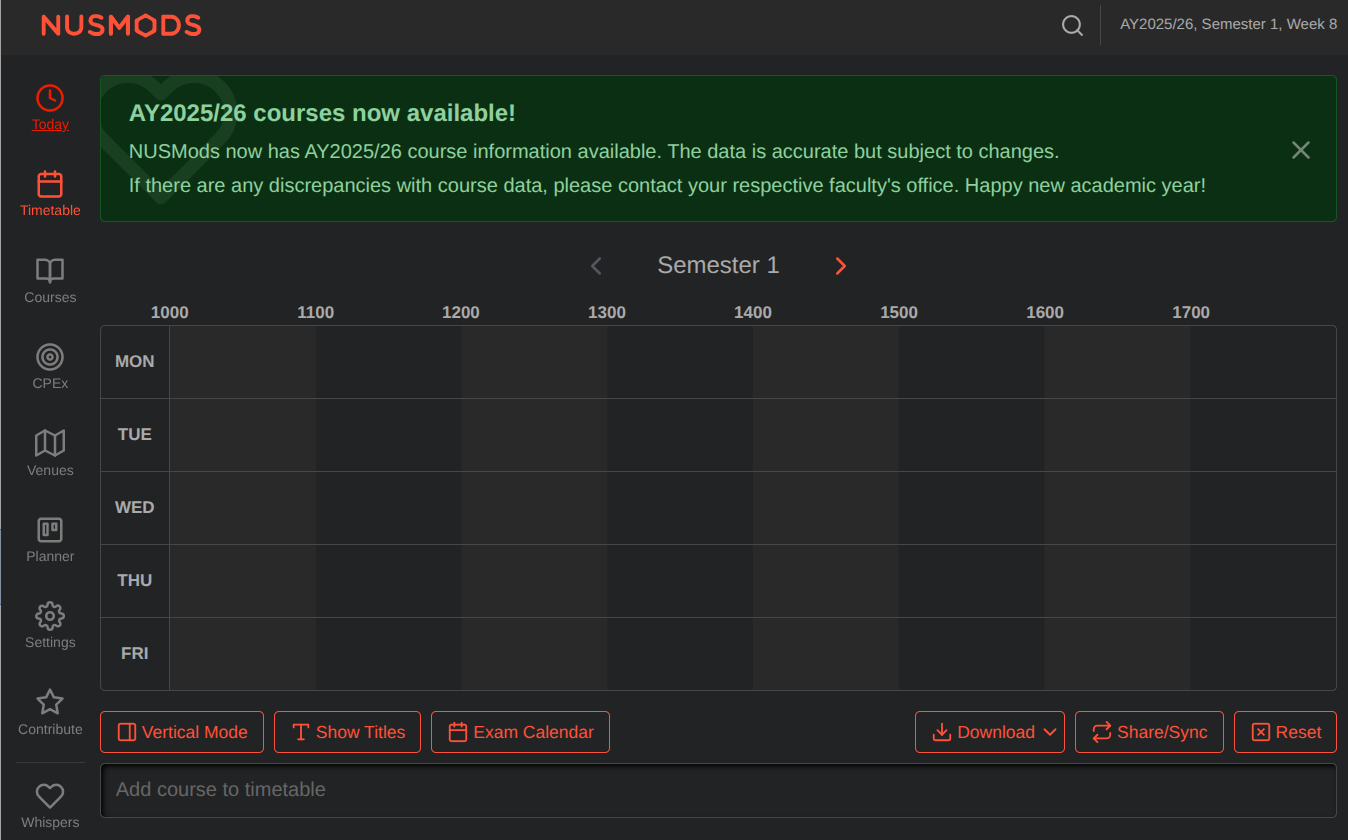
Task: Go to next semester with right chevron
Action: tap(840, 266)
